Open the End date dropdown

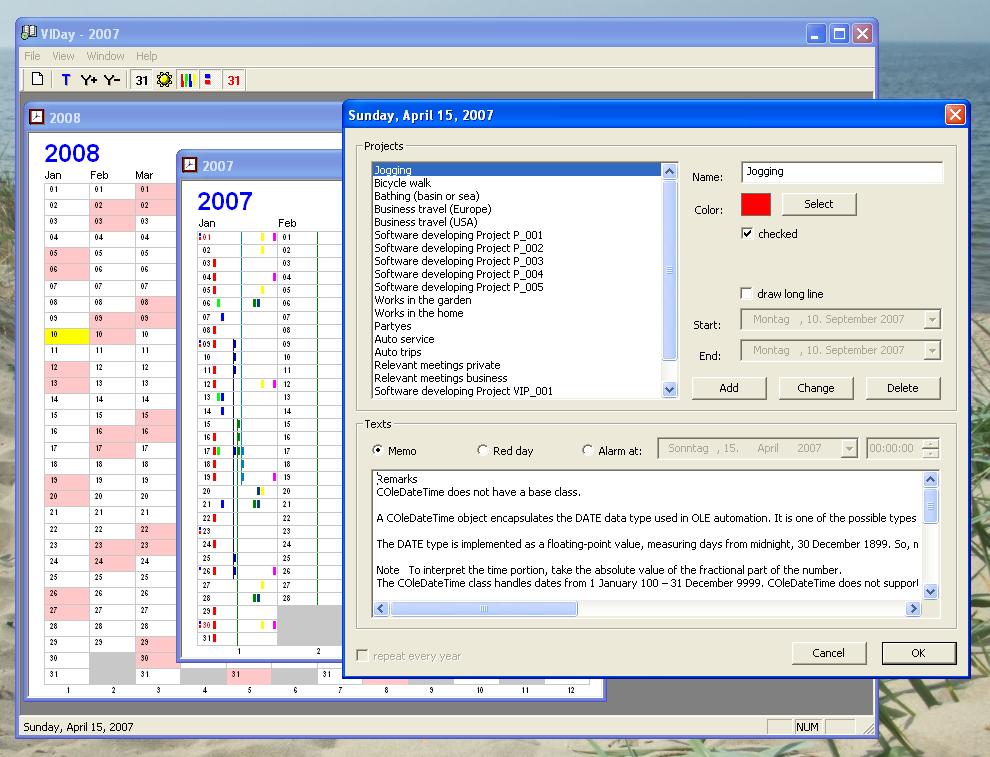coord(932,351)
